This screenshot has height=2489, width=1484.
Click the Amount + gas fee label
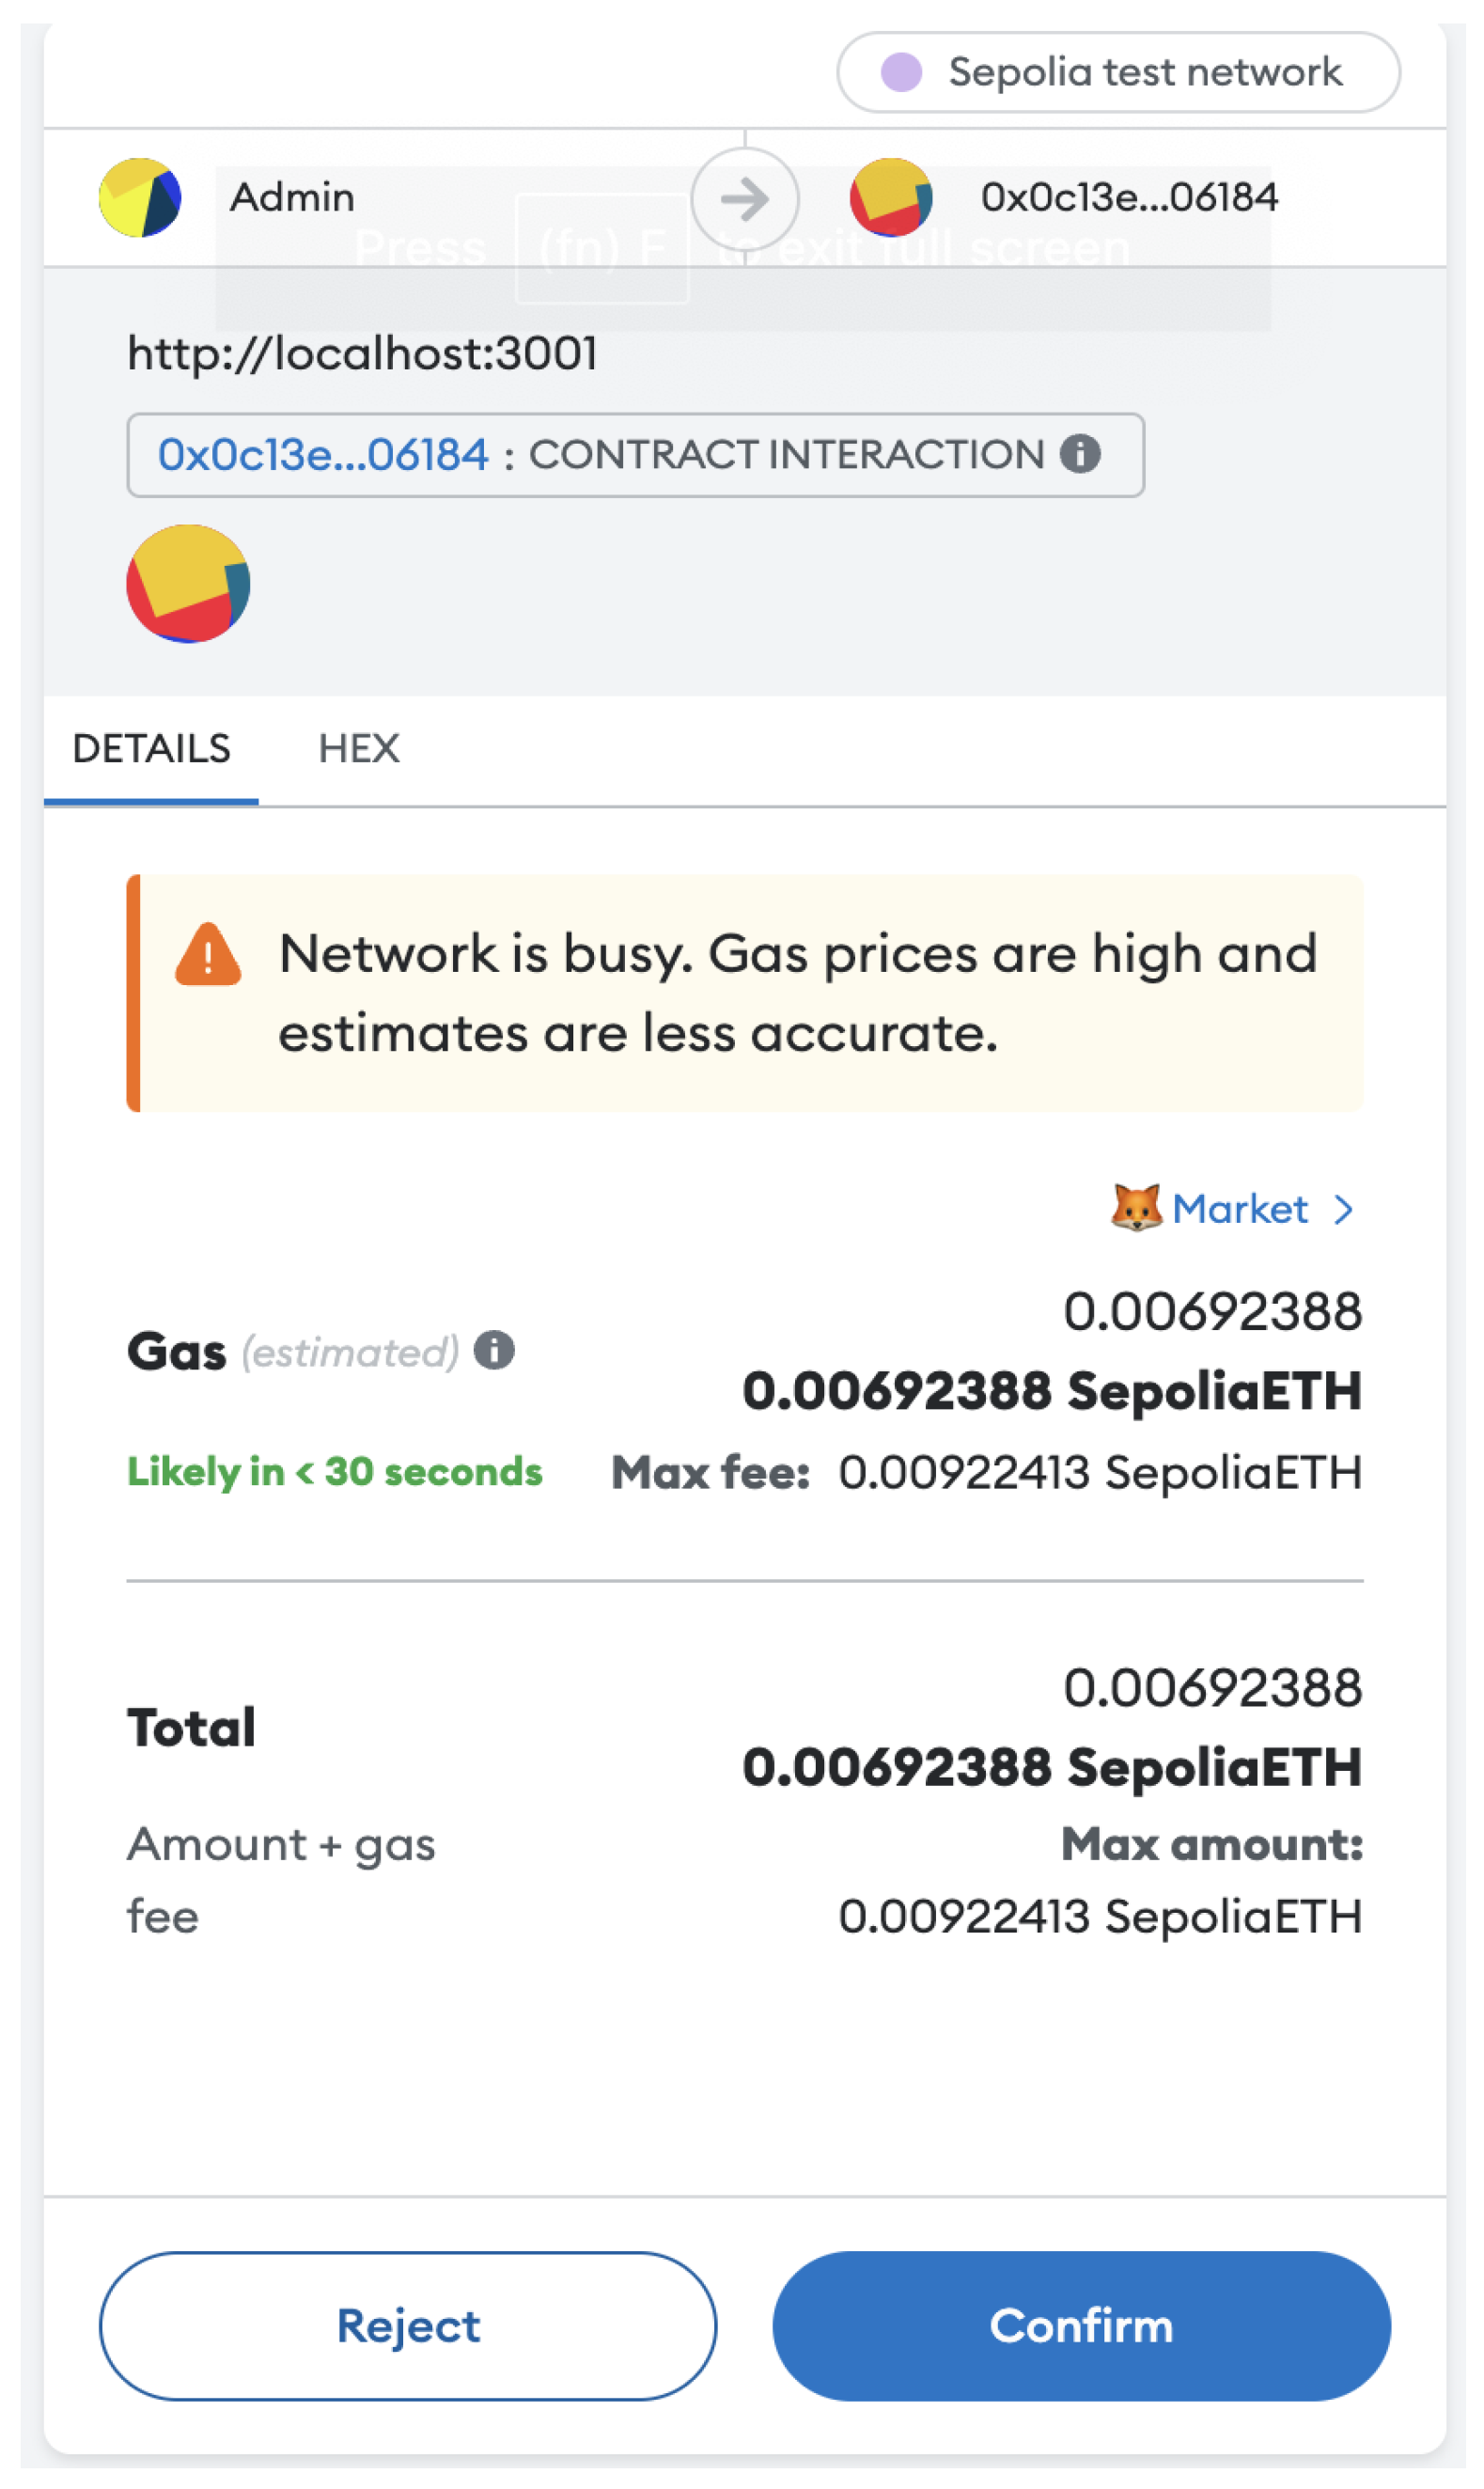click(x=281, y=1880)
